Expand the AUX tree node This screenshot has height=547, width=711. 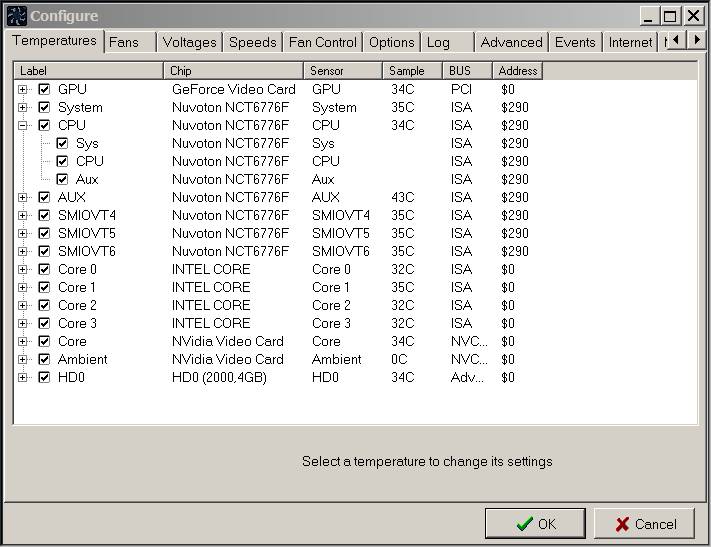coord(23,198)
